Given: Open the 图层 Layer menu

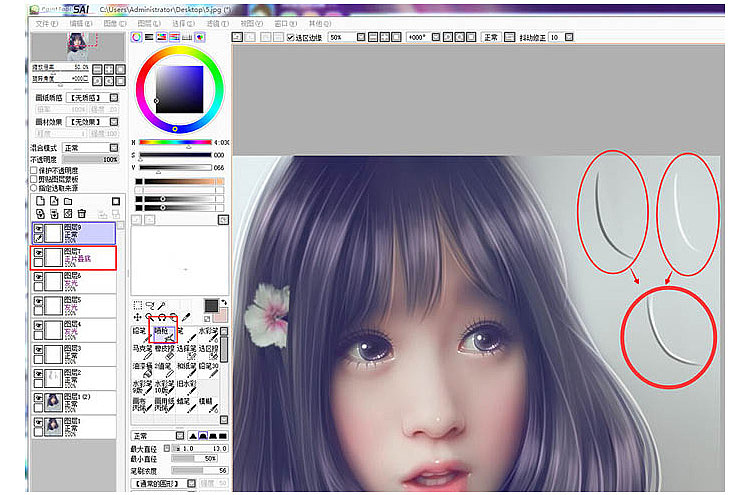Looking at the screenshot, I should point(149,23).
